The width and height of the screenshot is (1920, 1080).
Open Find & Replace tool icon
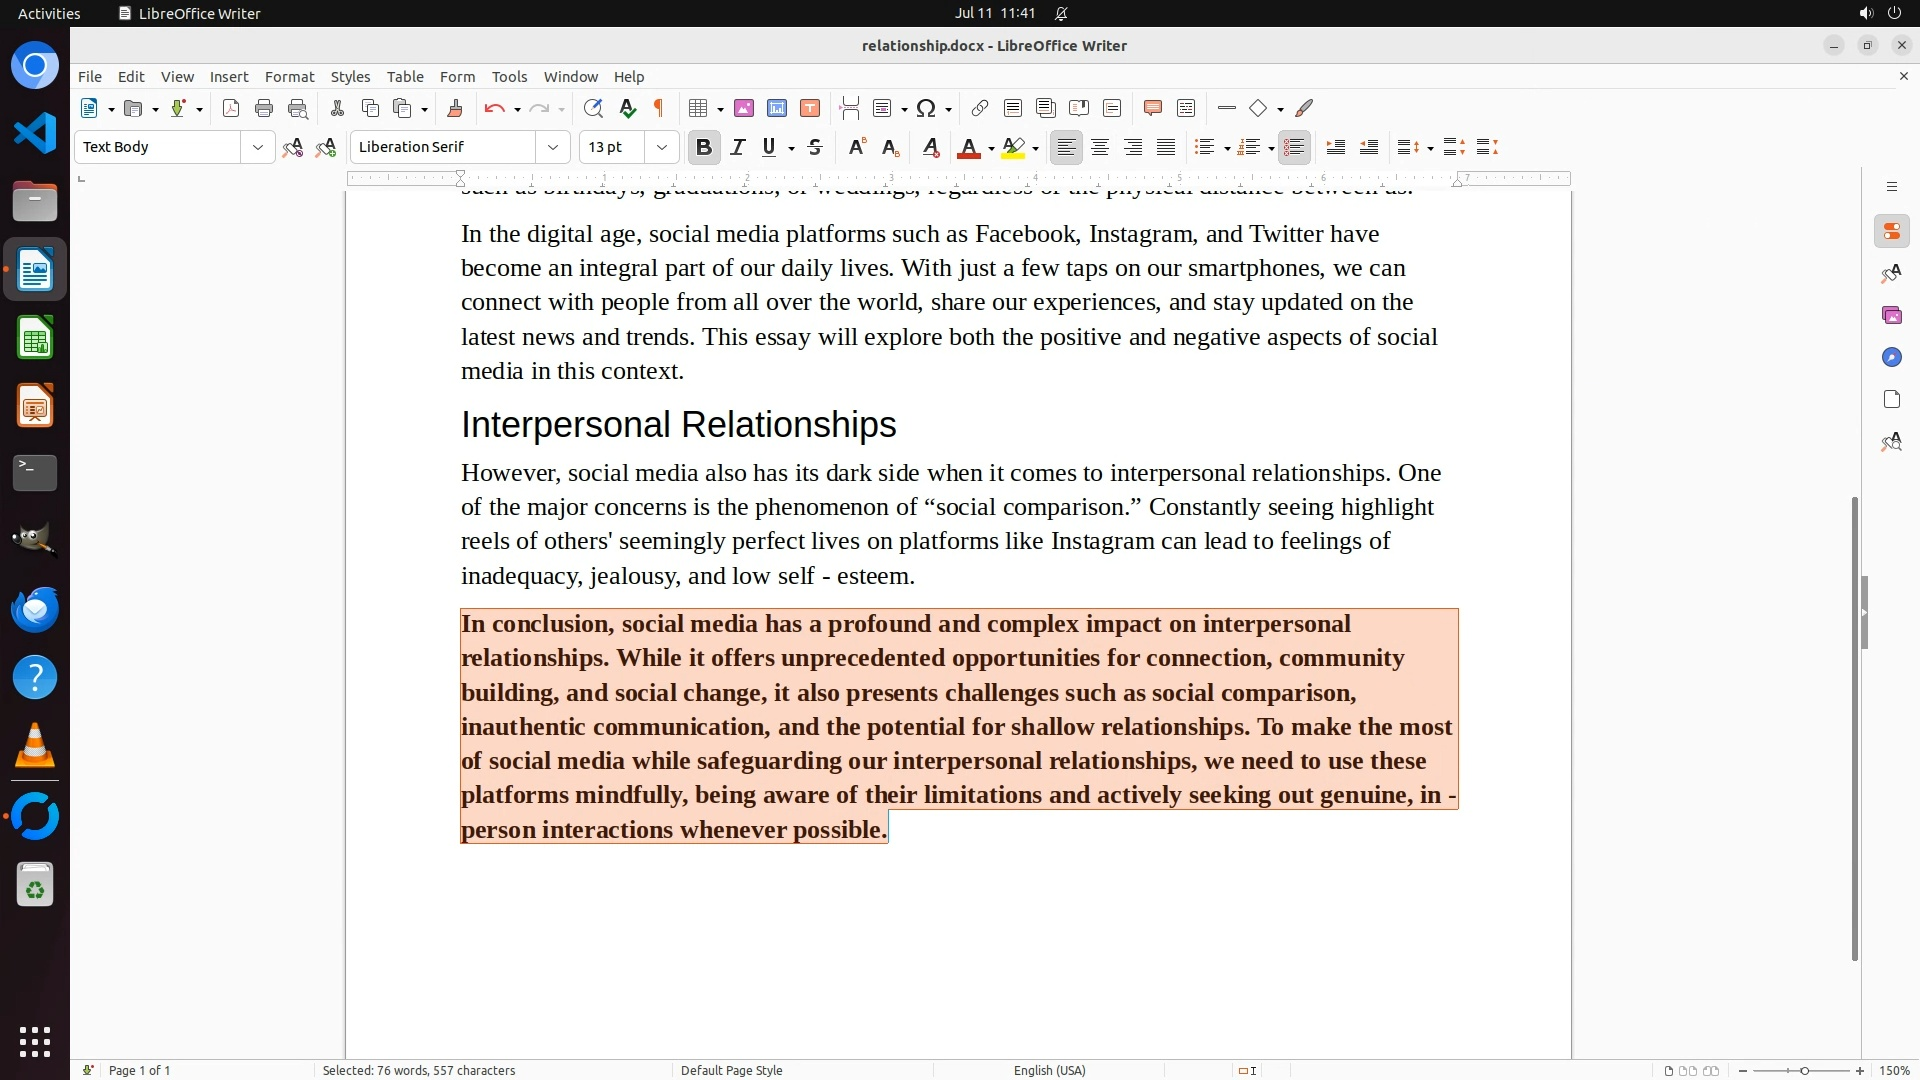coord(593,109)
